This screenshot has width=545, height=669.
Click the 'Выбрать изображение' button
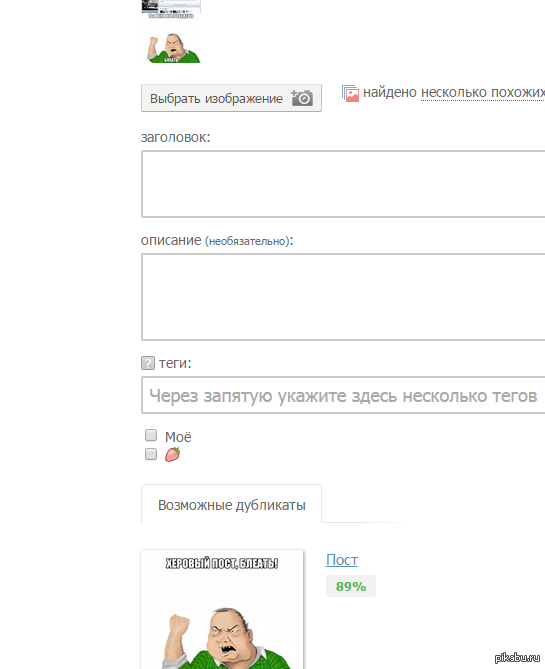pyautogui.click(x=231, y=98)
